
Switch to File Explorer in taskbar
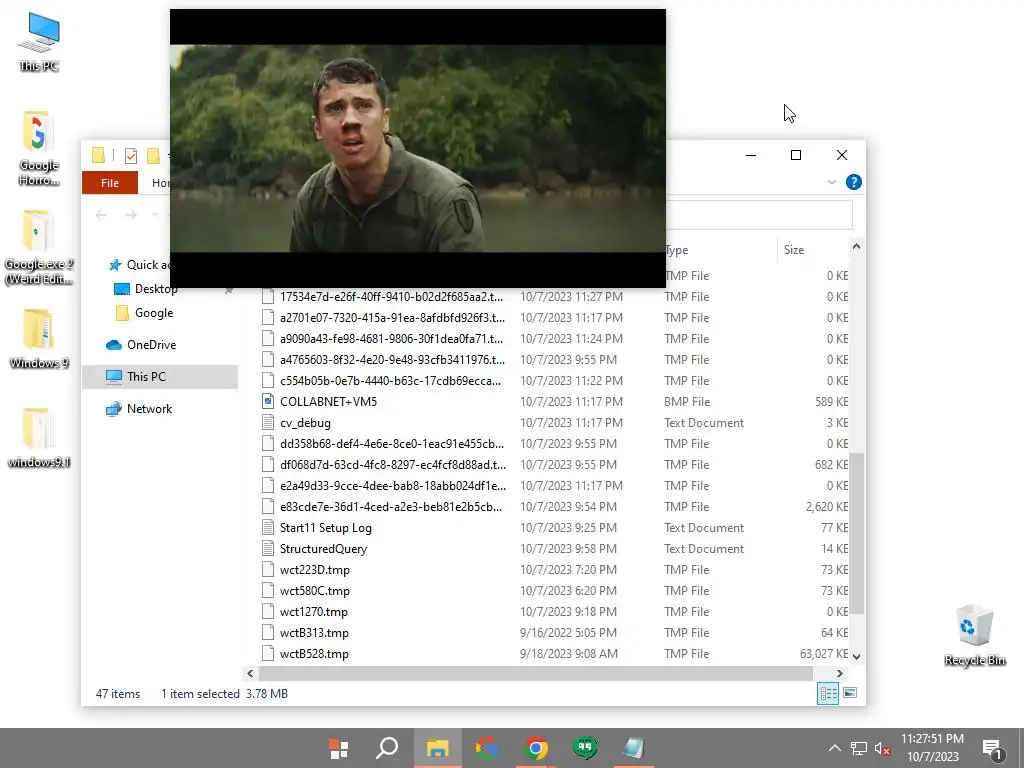point(437,748)
